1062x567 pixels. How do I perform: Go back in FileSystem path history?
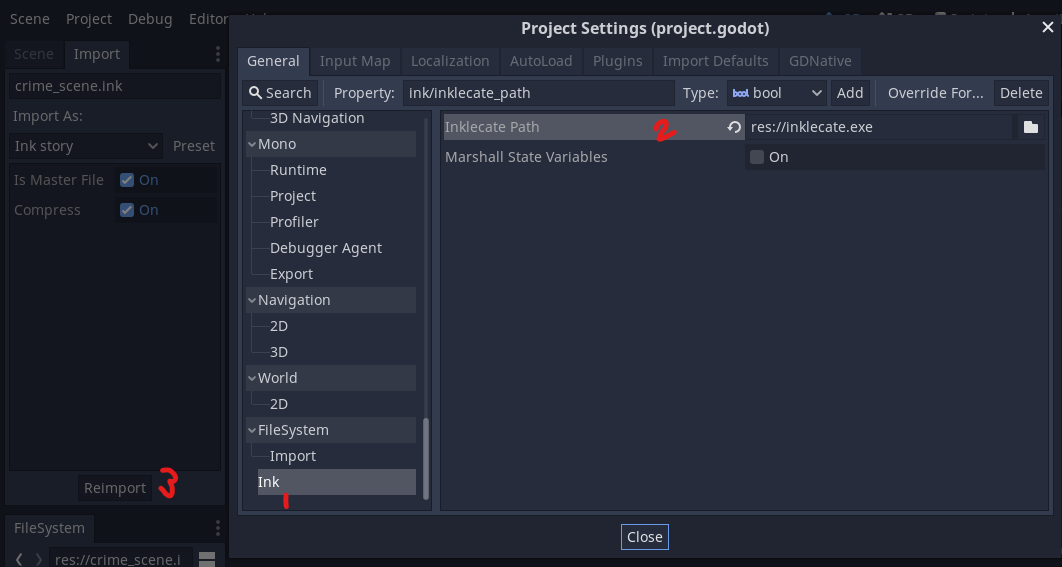click(x=19, y=560)
